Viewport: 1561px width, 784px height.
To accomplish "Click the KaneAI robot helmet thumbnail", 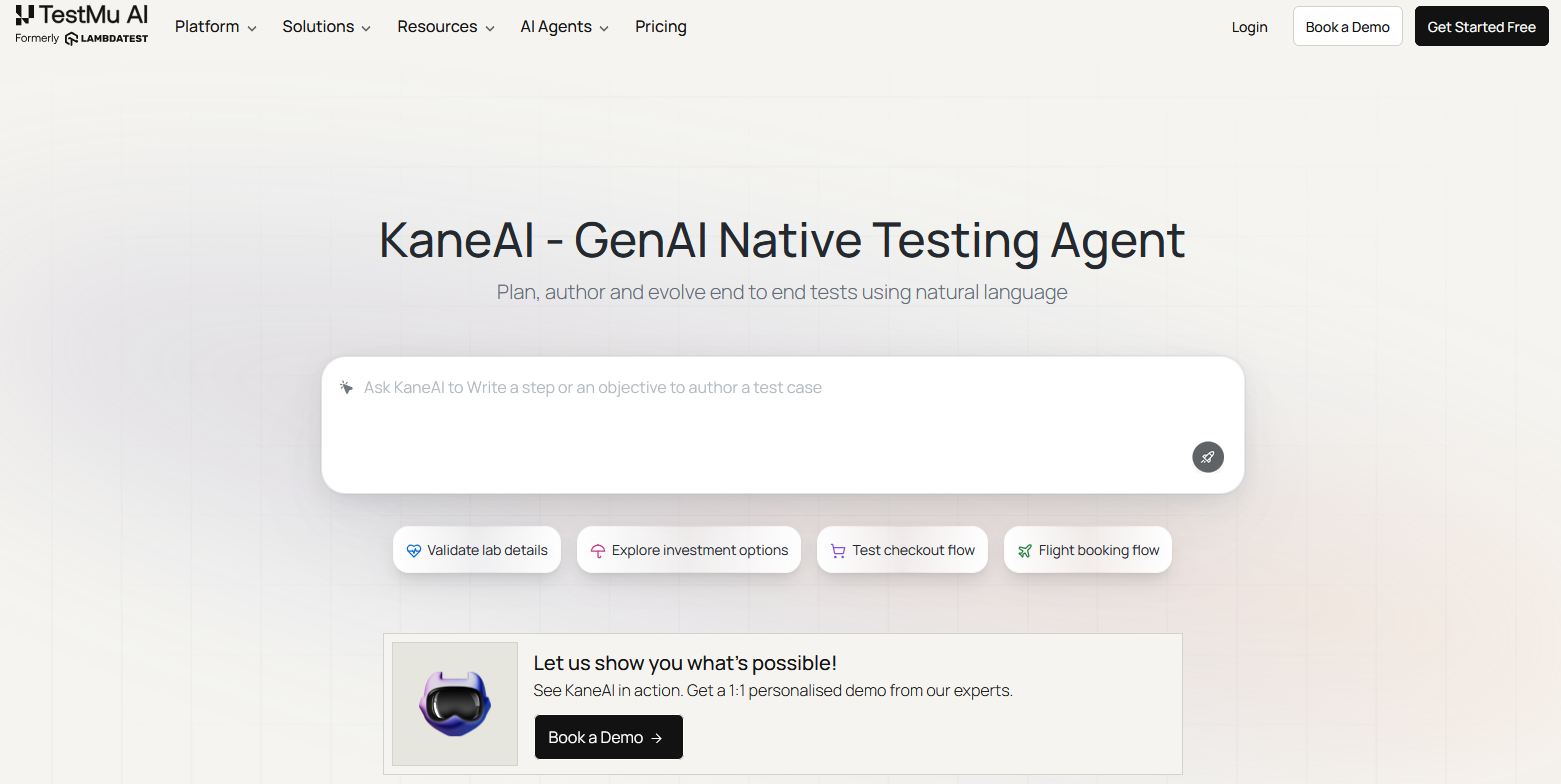I will [455, 704].
